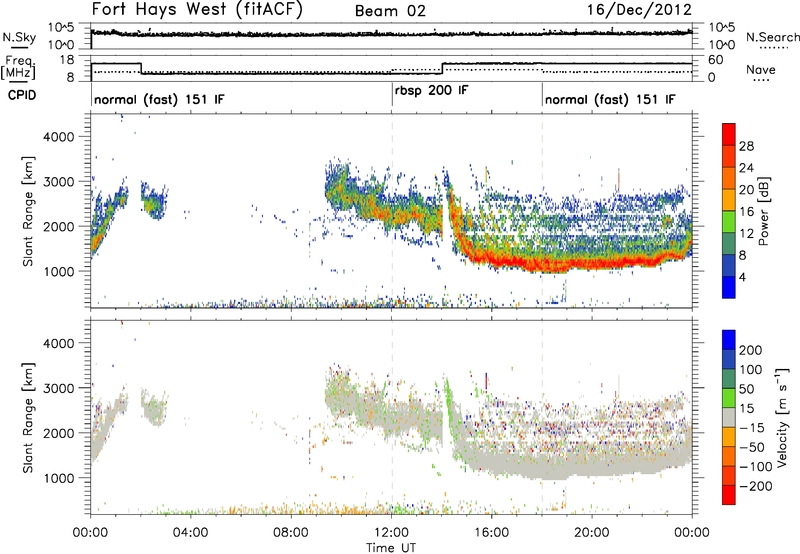Click the 'Beam 02' label
800x554 pixels.
[x=390, y=11]
